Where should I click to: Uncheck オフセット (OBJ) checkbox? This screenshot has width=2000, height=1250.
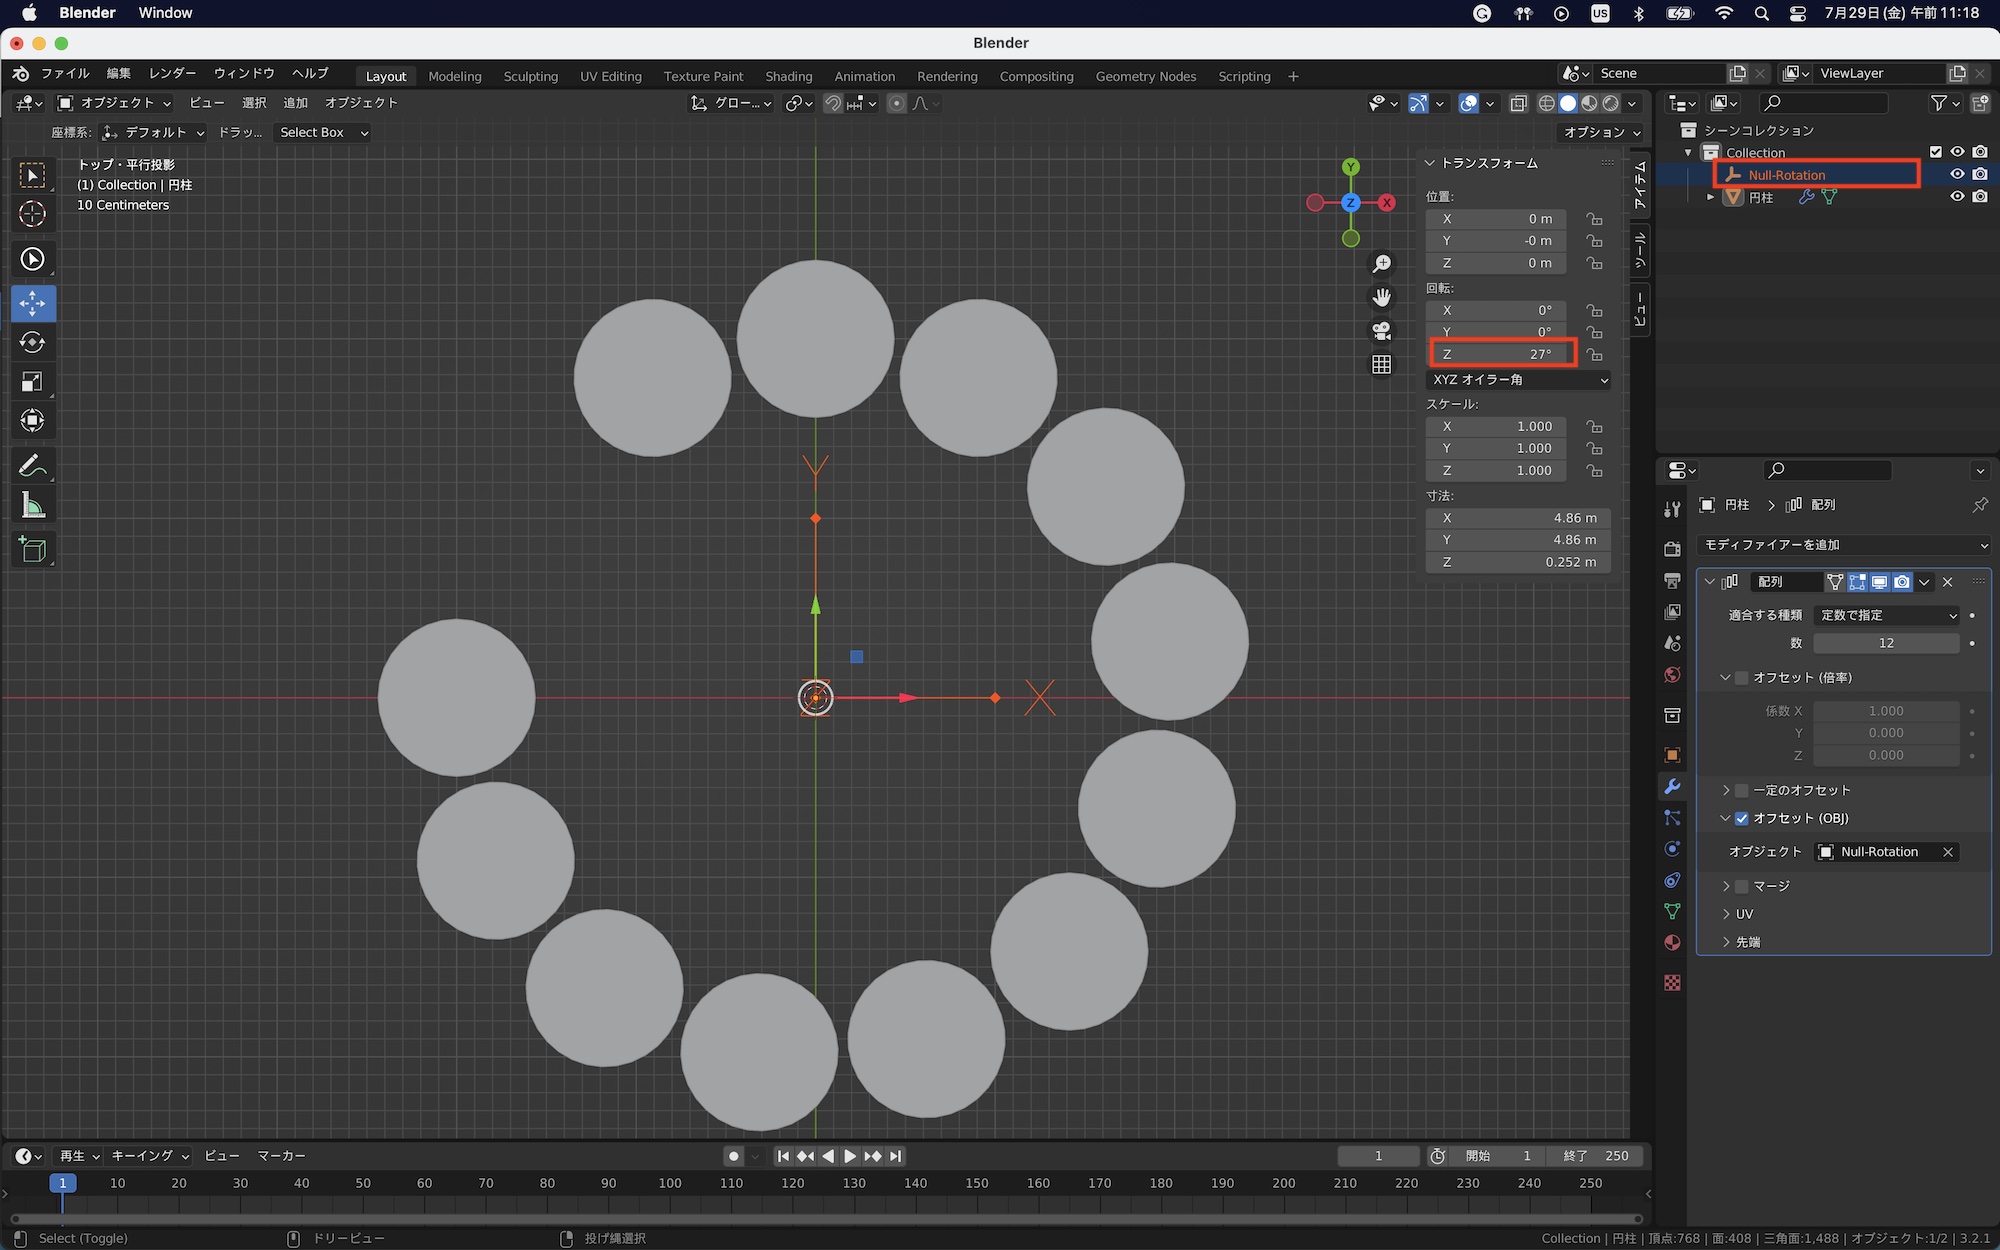pyautogui.click(x=1742, y=818)
